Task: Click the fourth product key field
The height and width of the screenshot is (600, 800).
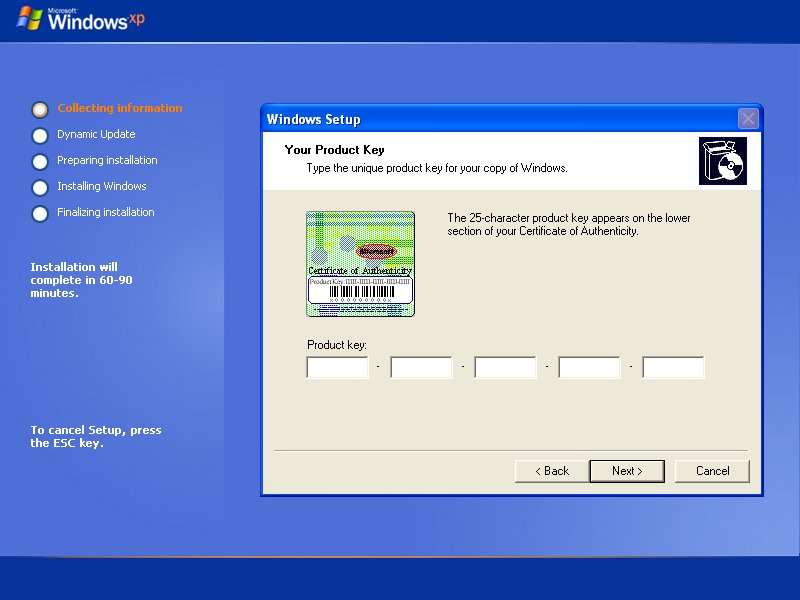Action: coord(589,367)
